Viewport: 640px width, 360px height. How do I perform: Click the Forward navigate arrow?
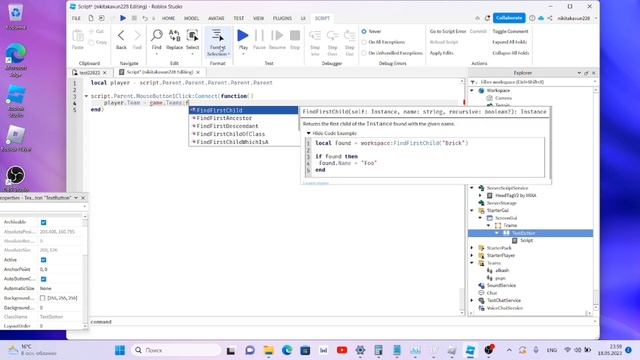(x=137, y=40)
